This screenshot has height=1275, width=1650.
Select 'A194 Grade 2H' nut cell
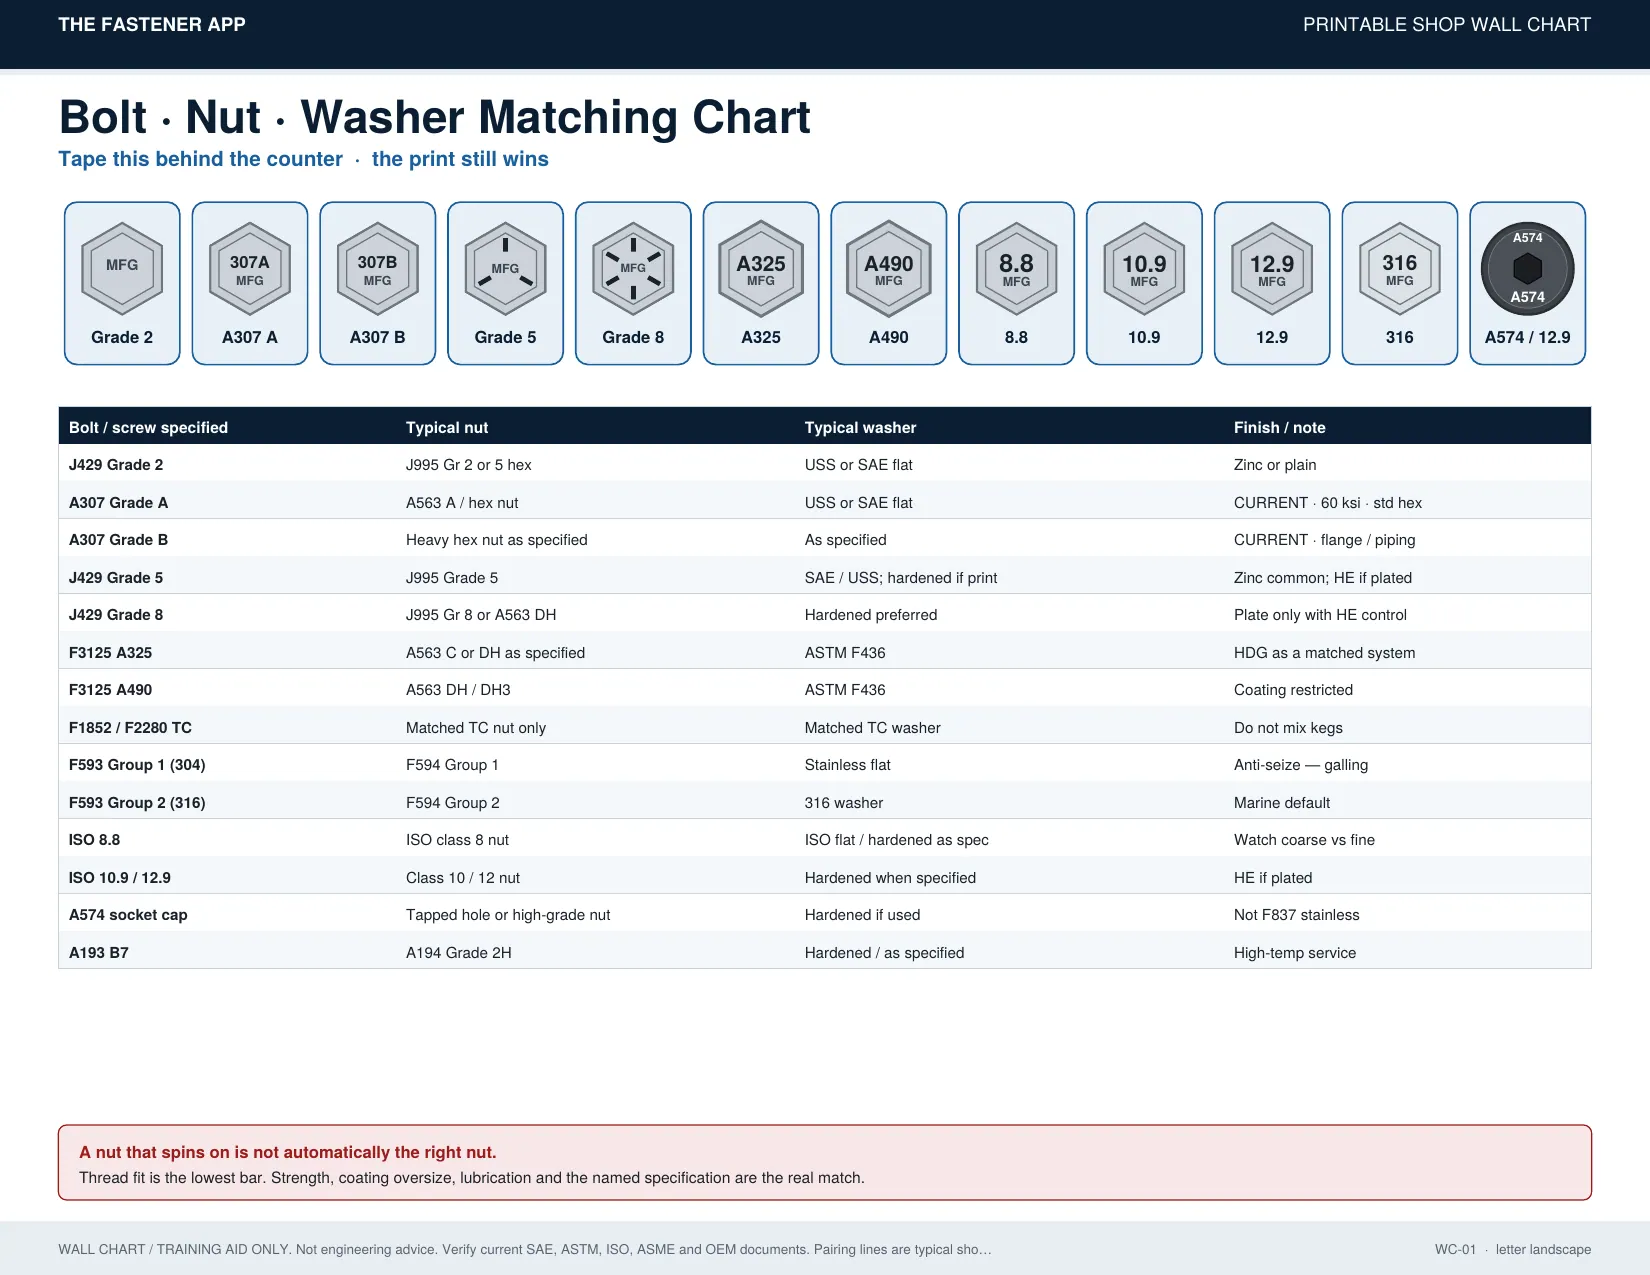point(459,953)
